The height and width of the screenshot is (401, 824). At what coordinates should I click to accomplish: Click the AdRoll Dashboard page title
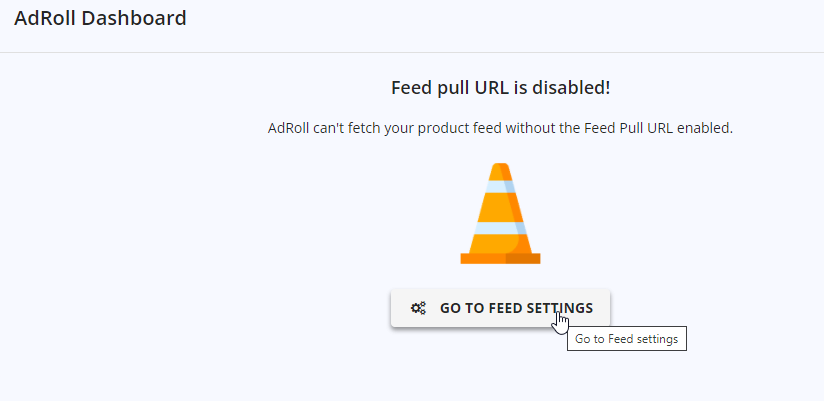(x=100, y=18)
